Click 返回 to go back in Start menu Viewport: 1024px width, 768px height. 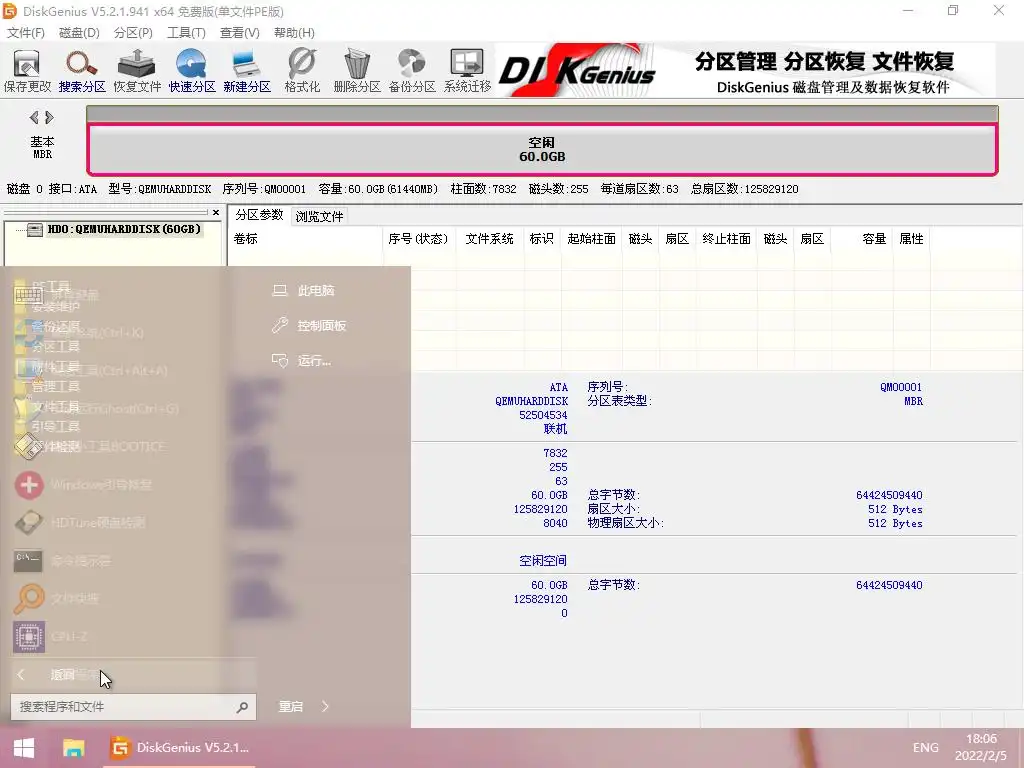point(63,675)
